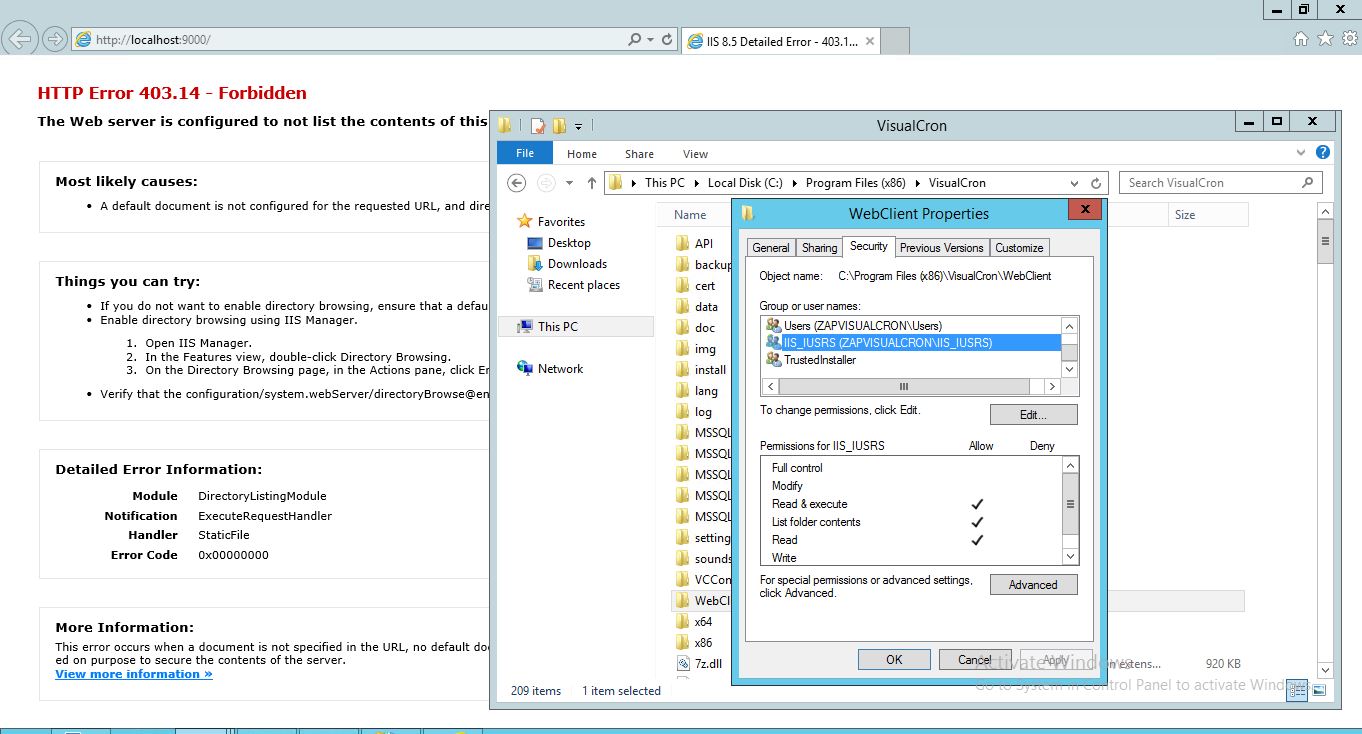This screenshot has height=734, width=1362.
Task: Open the address bar path history dropdown
Action: 1075,183
